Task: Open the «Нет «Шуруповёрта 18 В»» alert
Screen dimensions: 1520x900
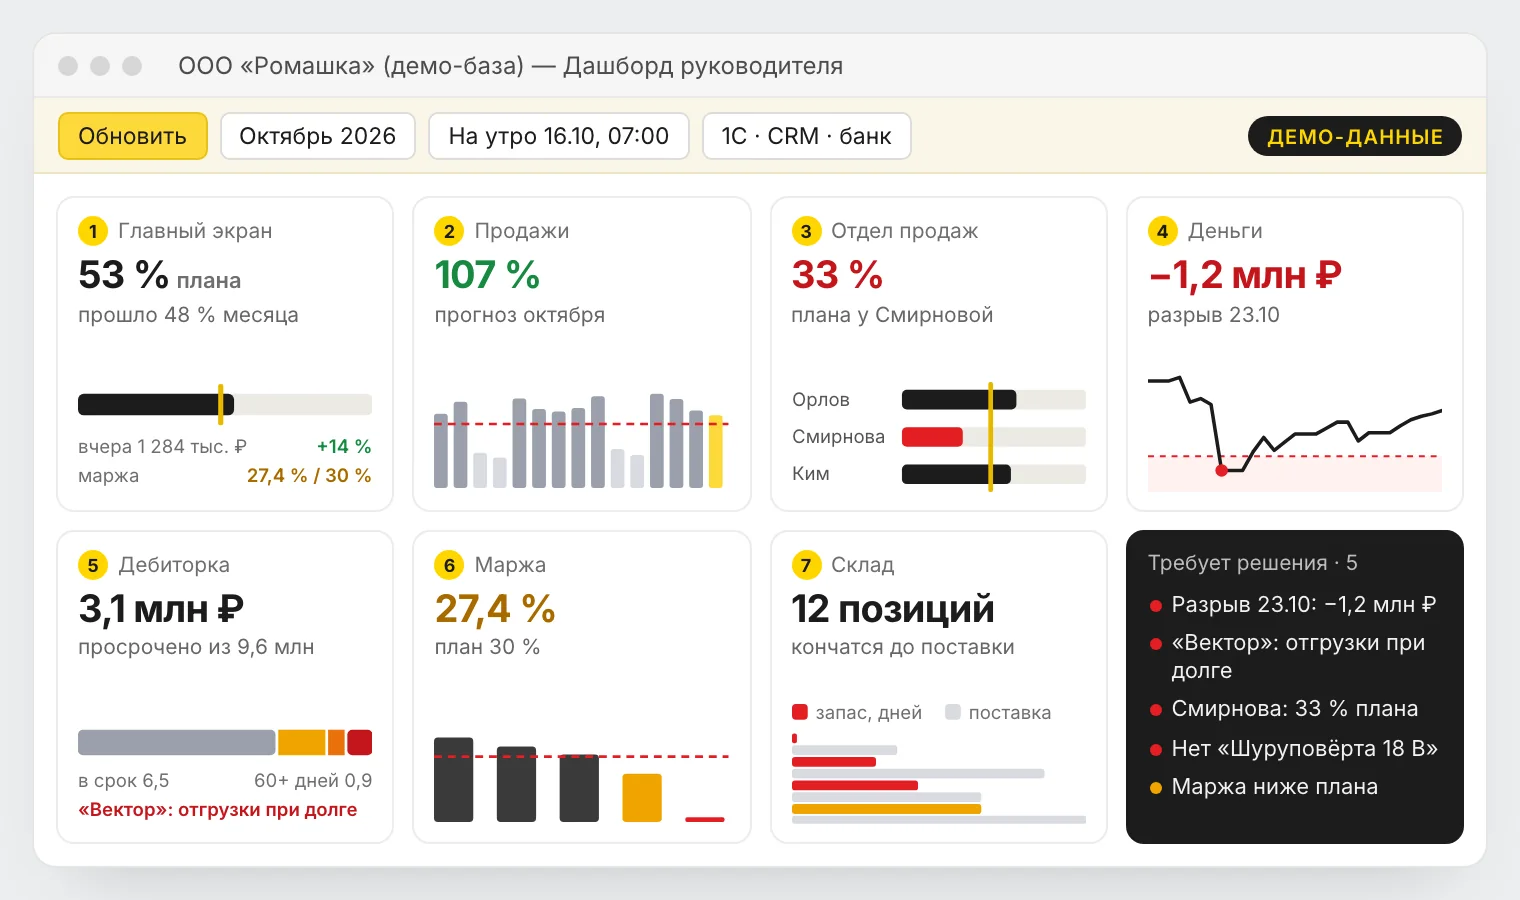Action: pyautogui.click(x=1305, y=749)
